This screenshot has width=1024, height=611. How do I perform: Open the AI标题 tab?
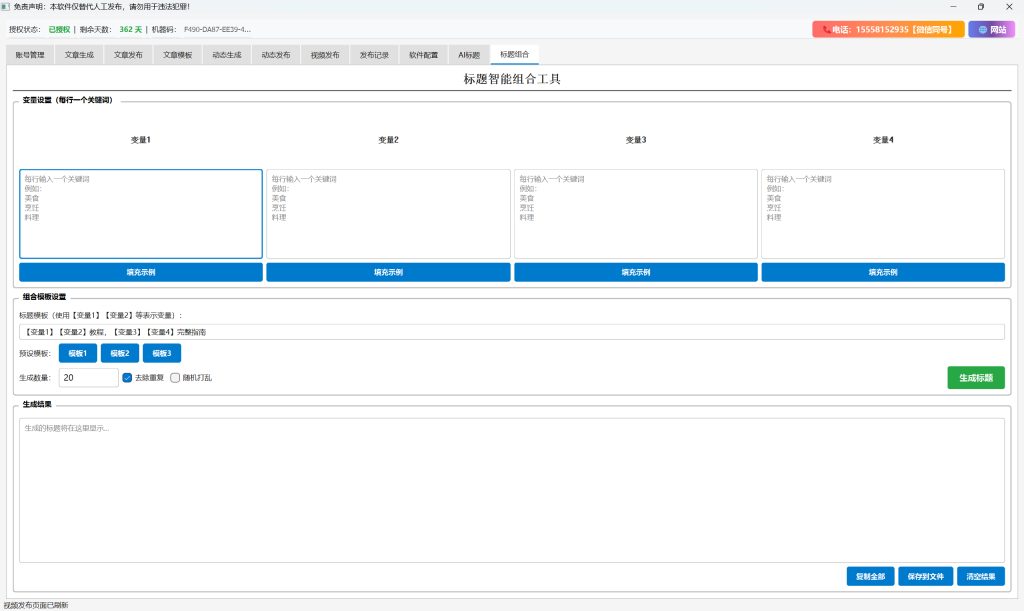click(x=469, y=55)
